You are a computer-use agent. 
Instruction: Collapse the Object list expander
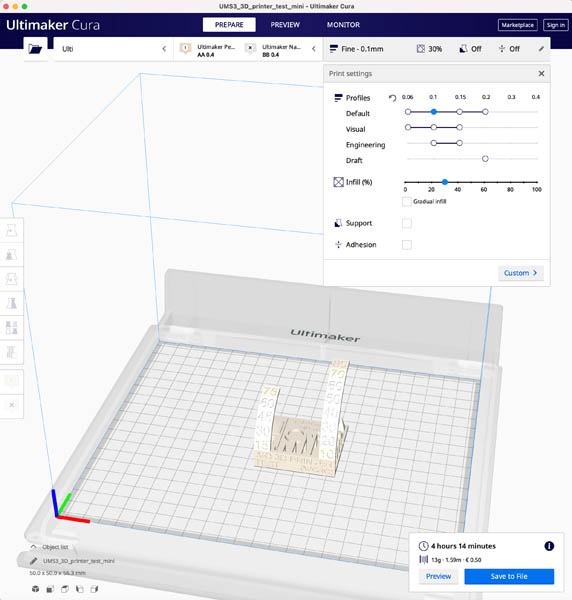33,547
